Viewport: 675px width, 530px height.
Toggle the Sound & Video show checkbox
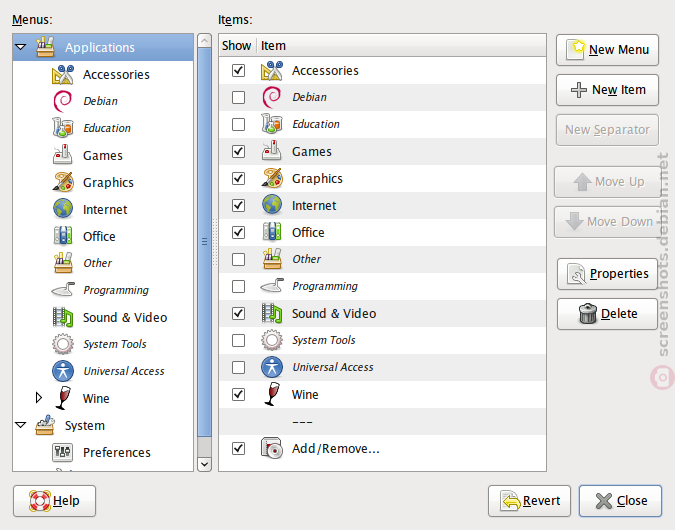tap(238, 313)
